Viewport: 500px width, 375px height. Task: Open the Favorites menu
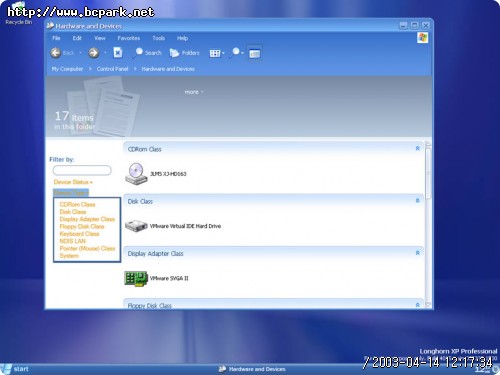[129, 38]
